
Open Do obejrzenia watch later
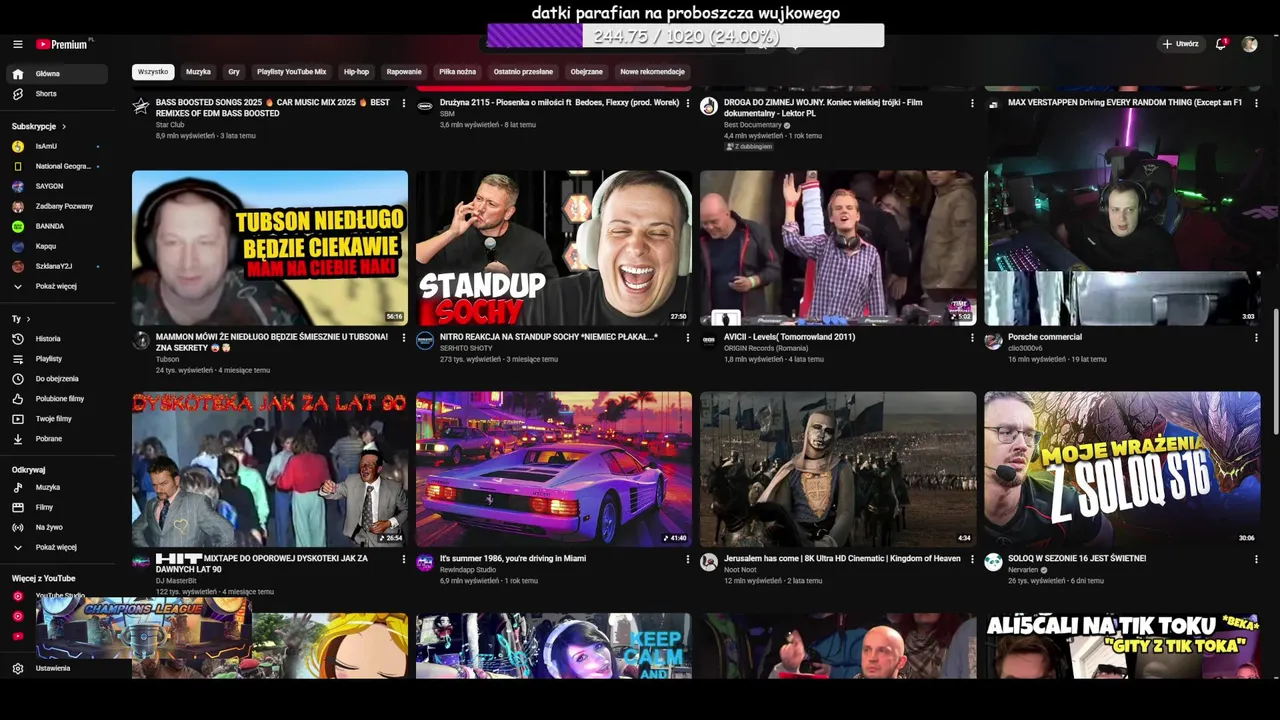(56, 379)
